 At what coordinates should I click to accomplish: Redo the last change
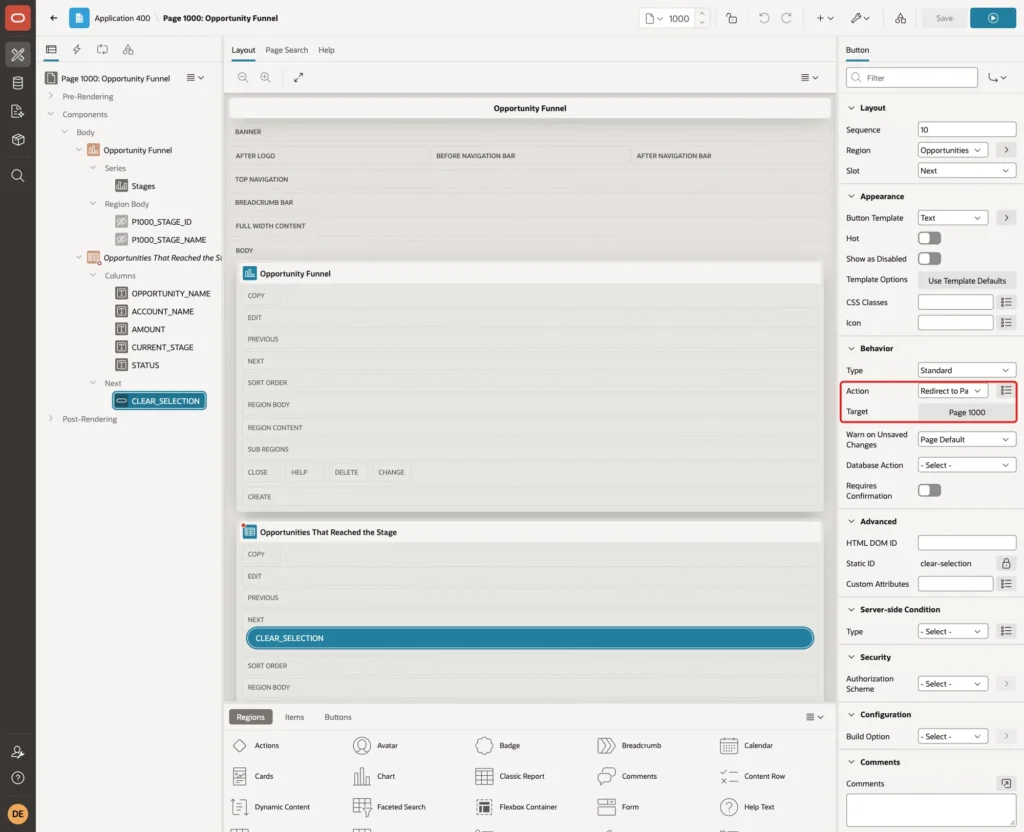786,18
